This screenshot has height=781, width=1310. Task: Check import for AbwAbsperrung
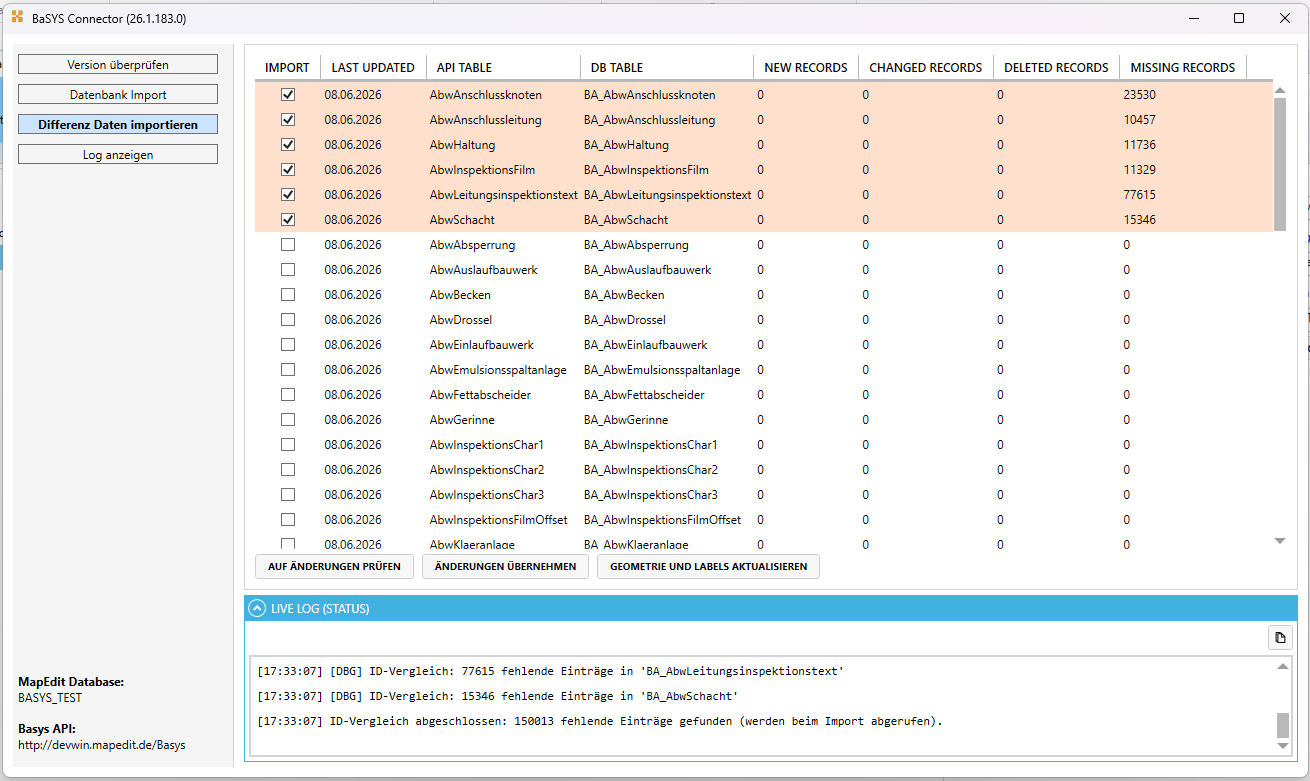(288, 245)
